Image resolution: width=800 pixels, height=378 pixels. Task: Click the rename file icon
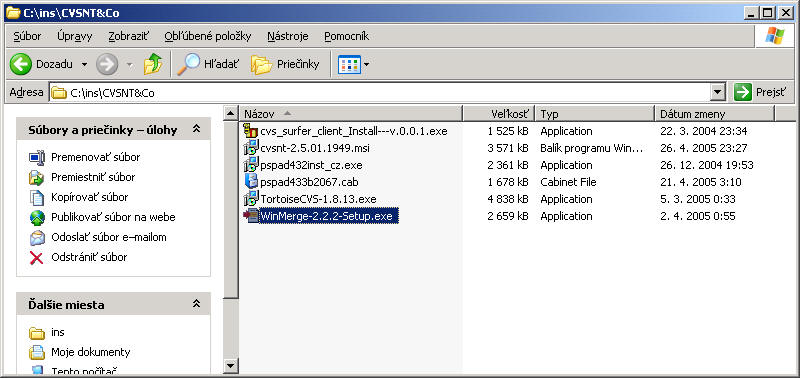point(37,158)
